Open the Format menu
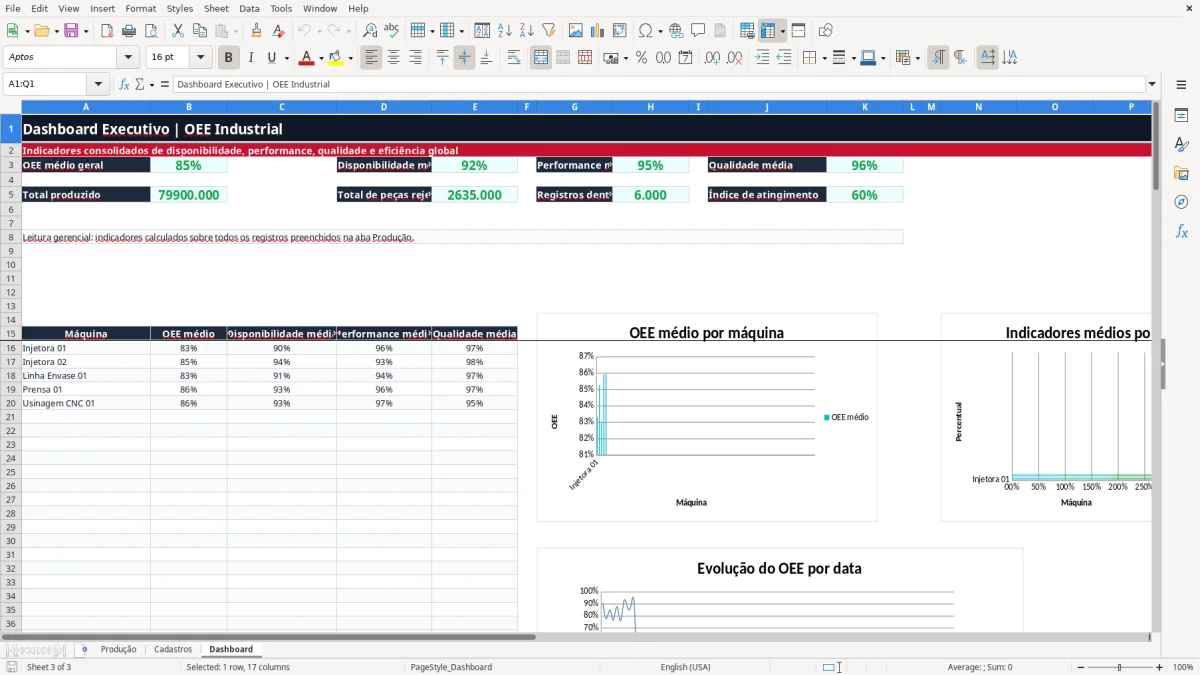The image size is (1200, 675). tap(140, 8)
